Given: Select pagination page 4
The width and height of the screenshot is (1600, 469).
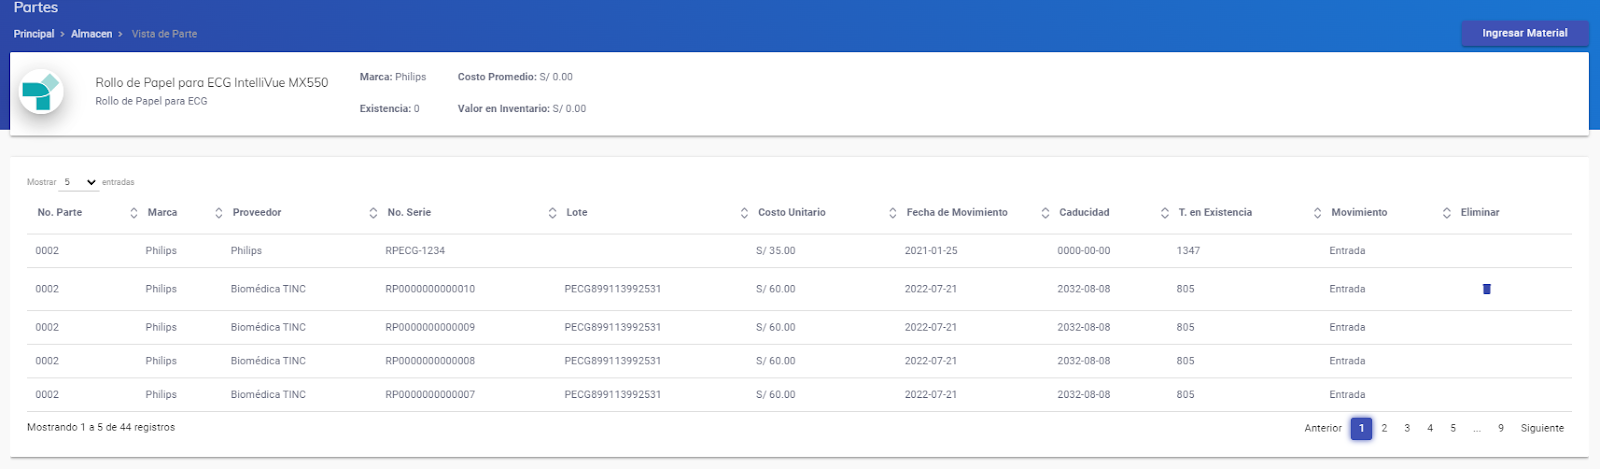Looking at the screenshot, I should click(x=1430, y=428).
